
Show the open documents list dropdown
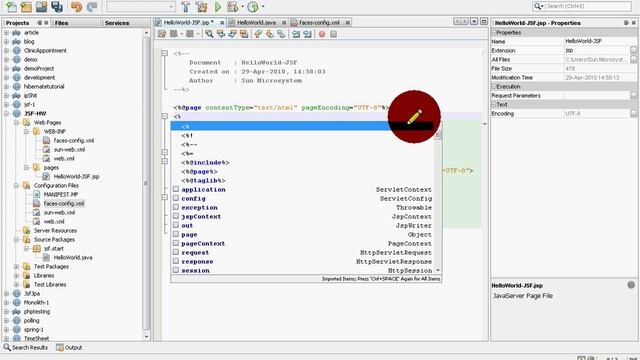coord(474,21)
